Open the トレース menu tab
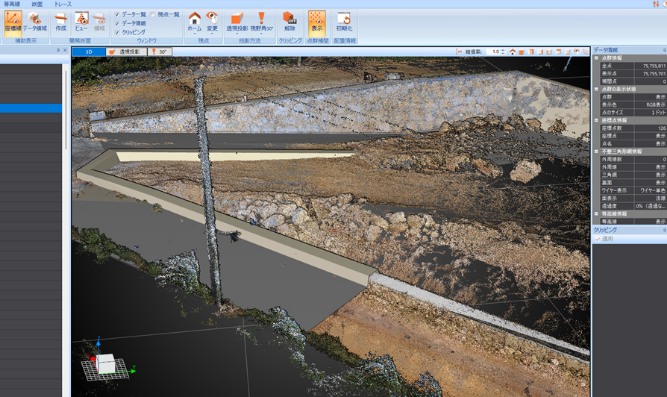Viewport: 667px width, 397px height. 63,4
